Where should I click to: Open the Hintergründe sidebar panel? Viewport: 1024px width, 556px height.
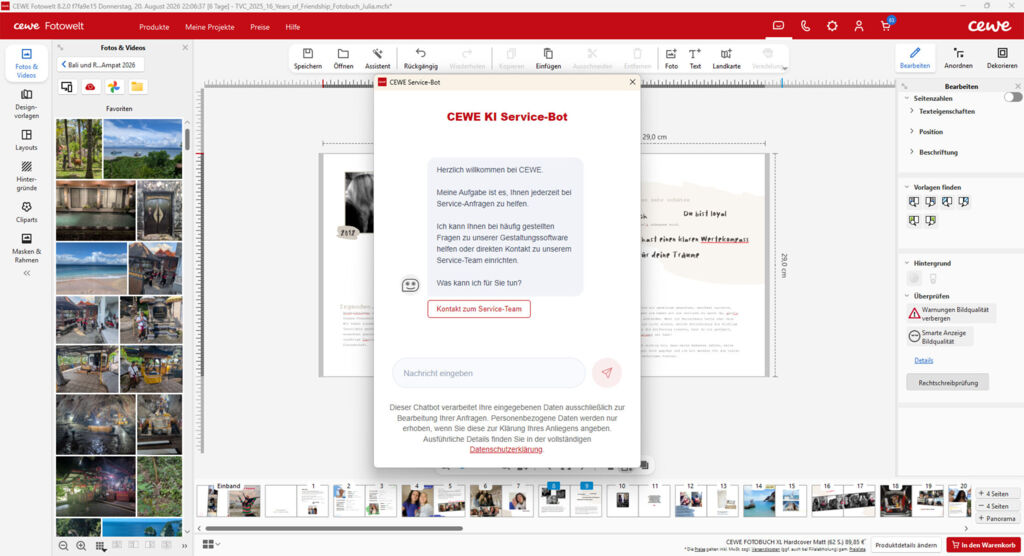pyautogui.click(x=26, y=176)
